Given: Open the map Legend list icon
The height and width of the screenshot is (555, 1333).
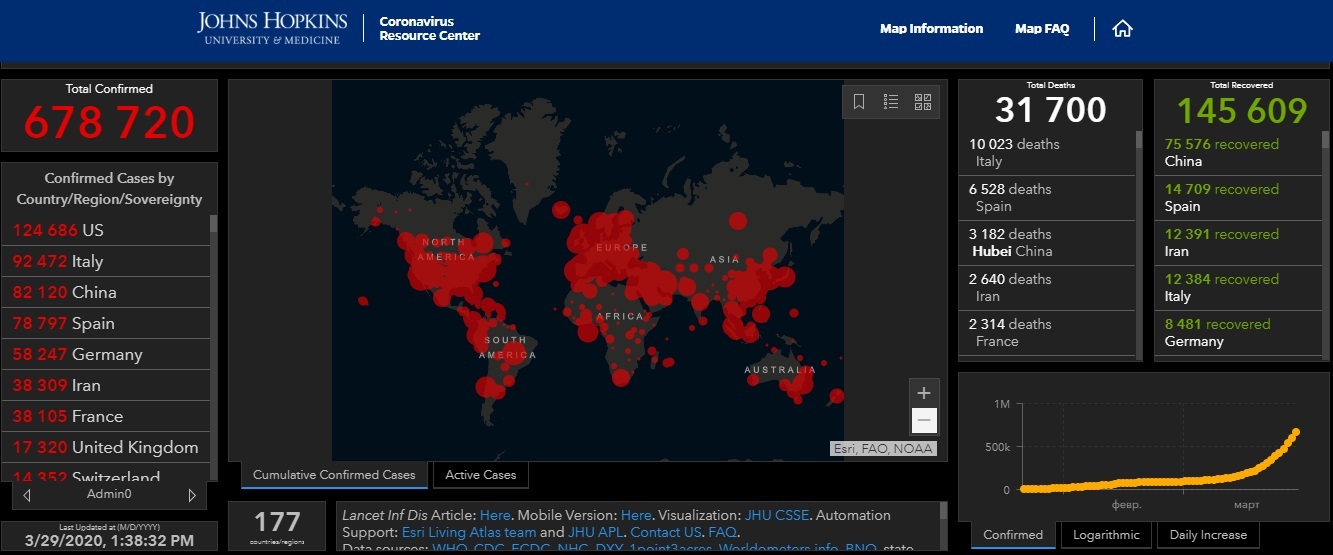Looking at the screenshot, I should 891,101.
